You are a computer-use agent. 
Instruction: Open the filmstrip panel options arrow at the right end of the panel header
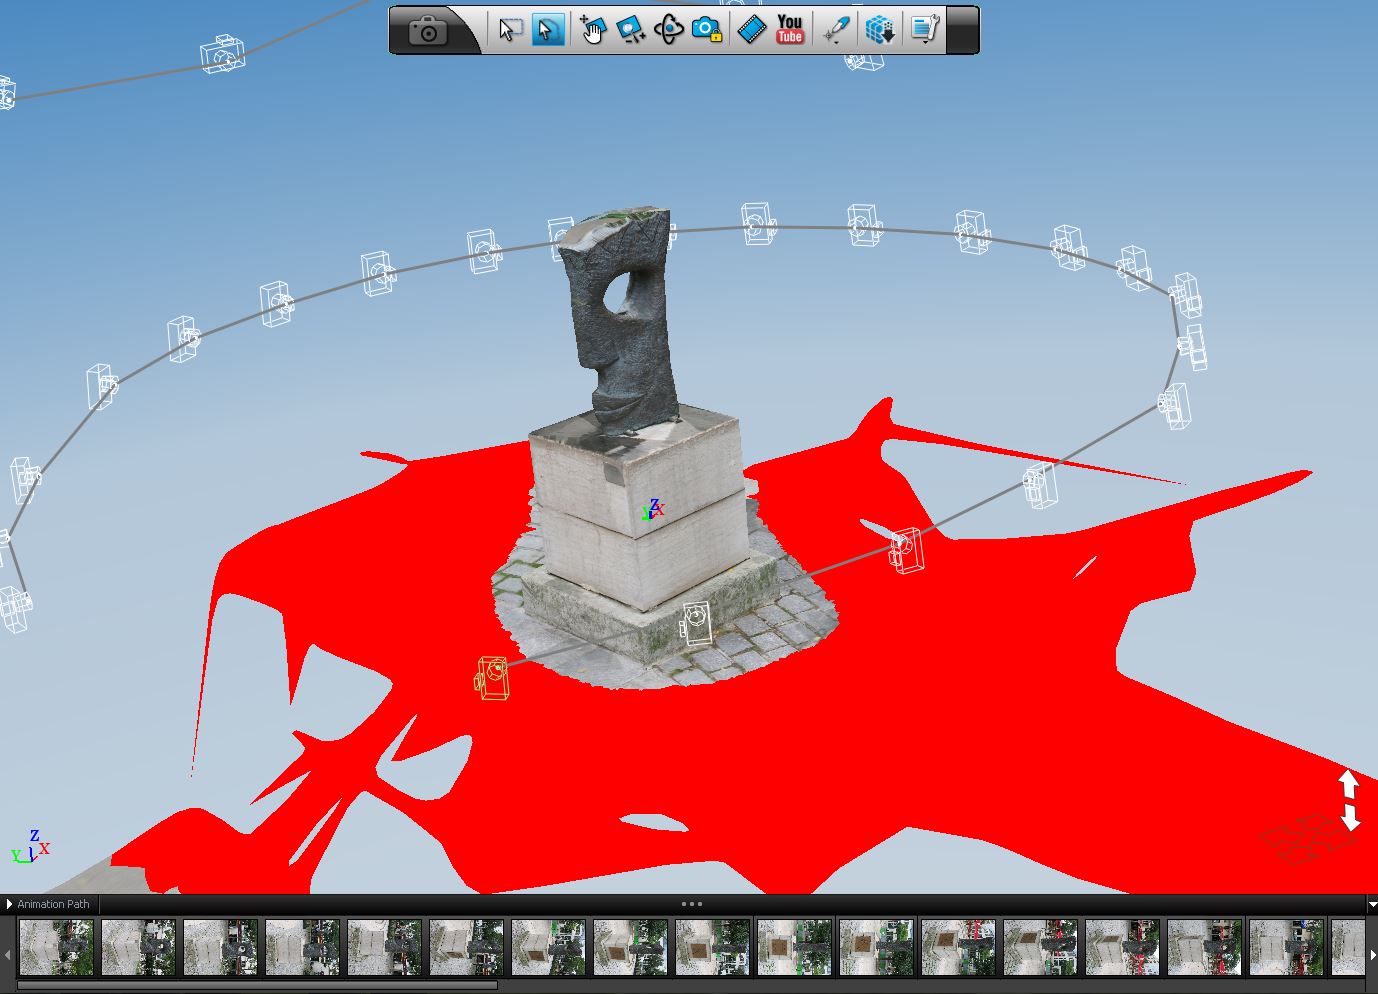tap(1371, 904)
